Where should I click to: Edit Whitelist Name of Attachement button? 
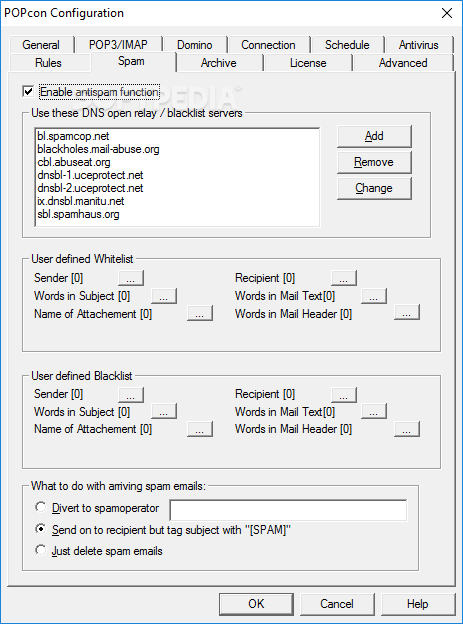pyautogui.click(x=200, y=313)
